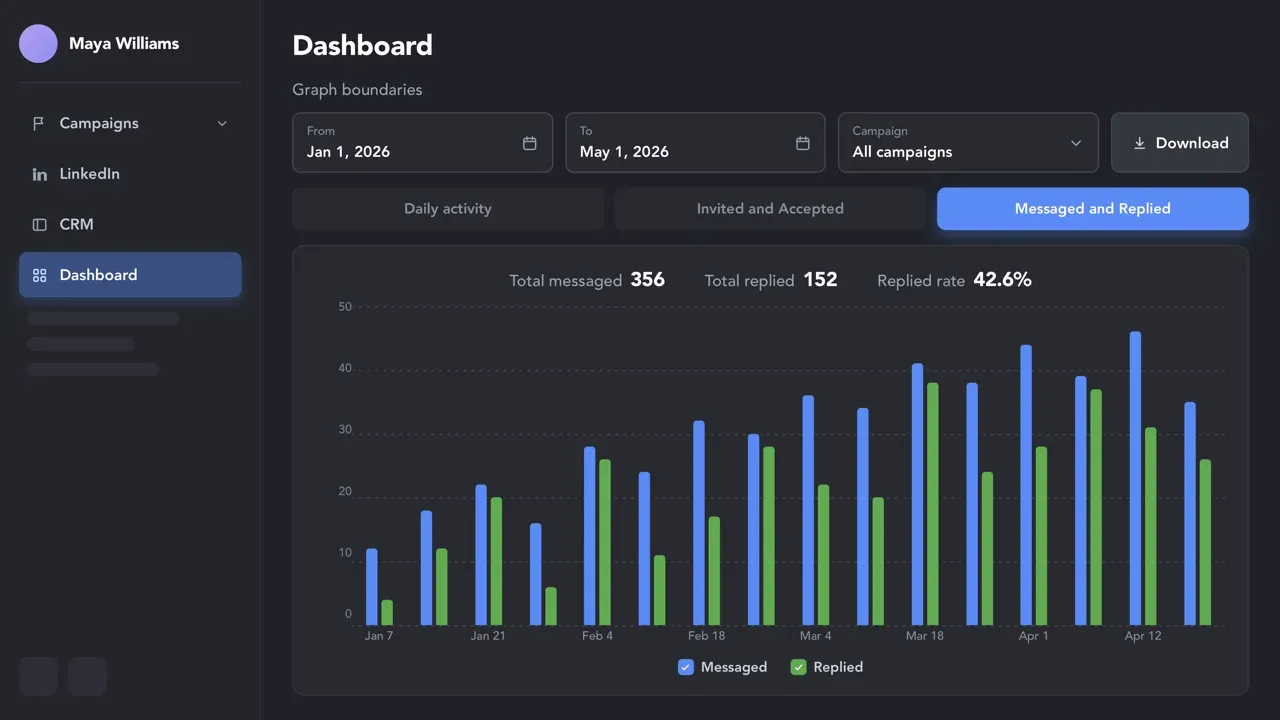
Task: Select the Messaged and Replied tab
Action: click(1092, 209)
